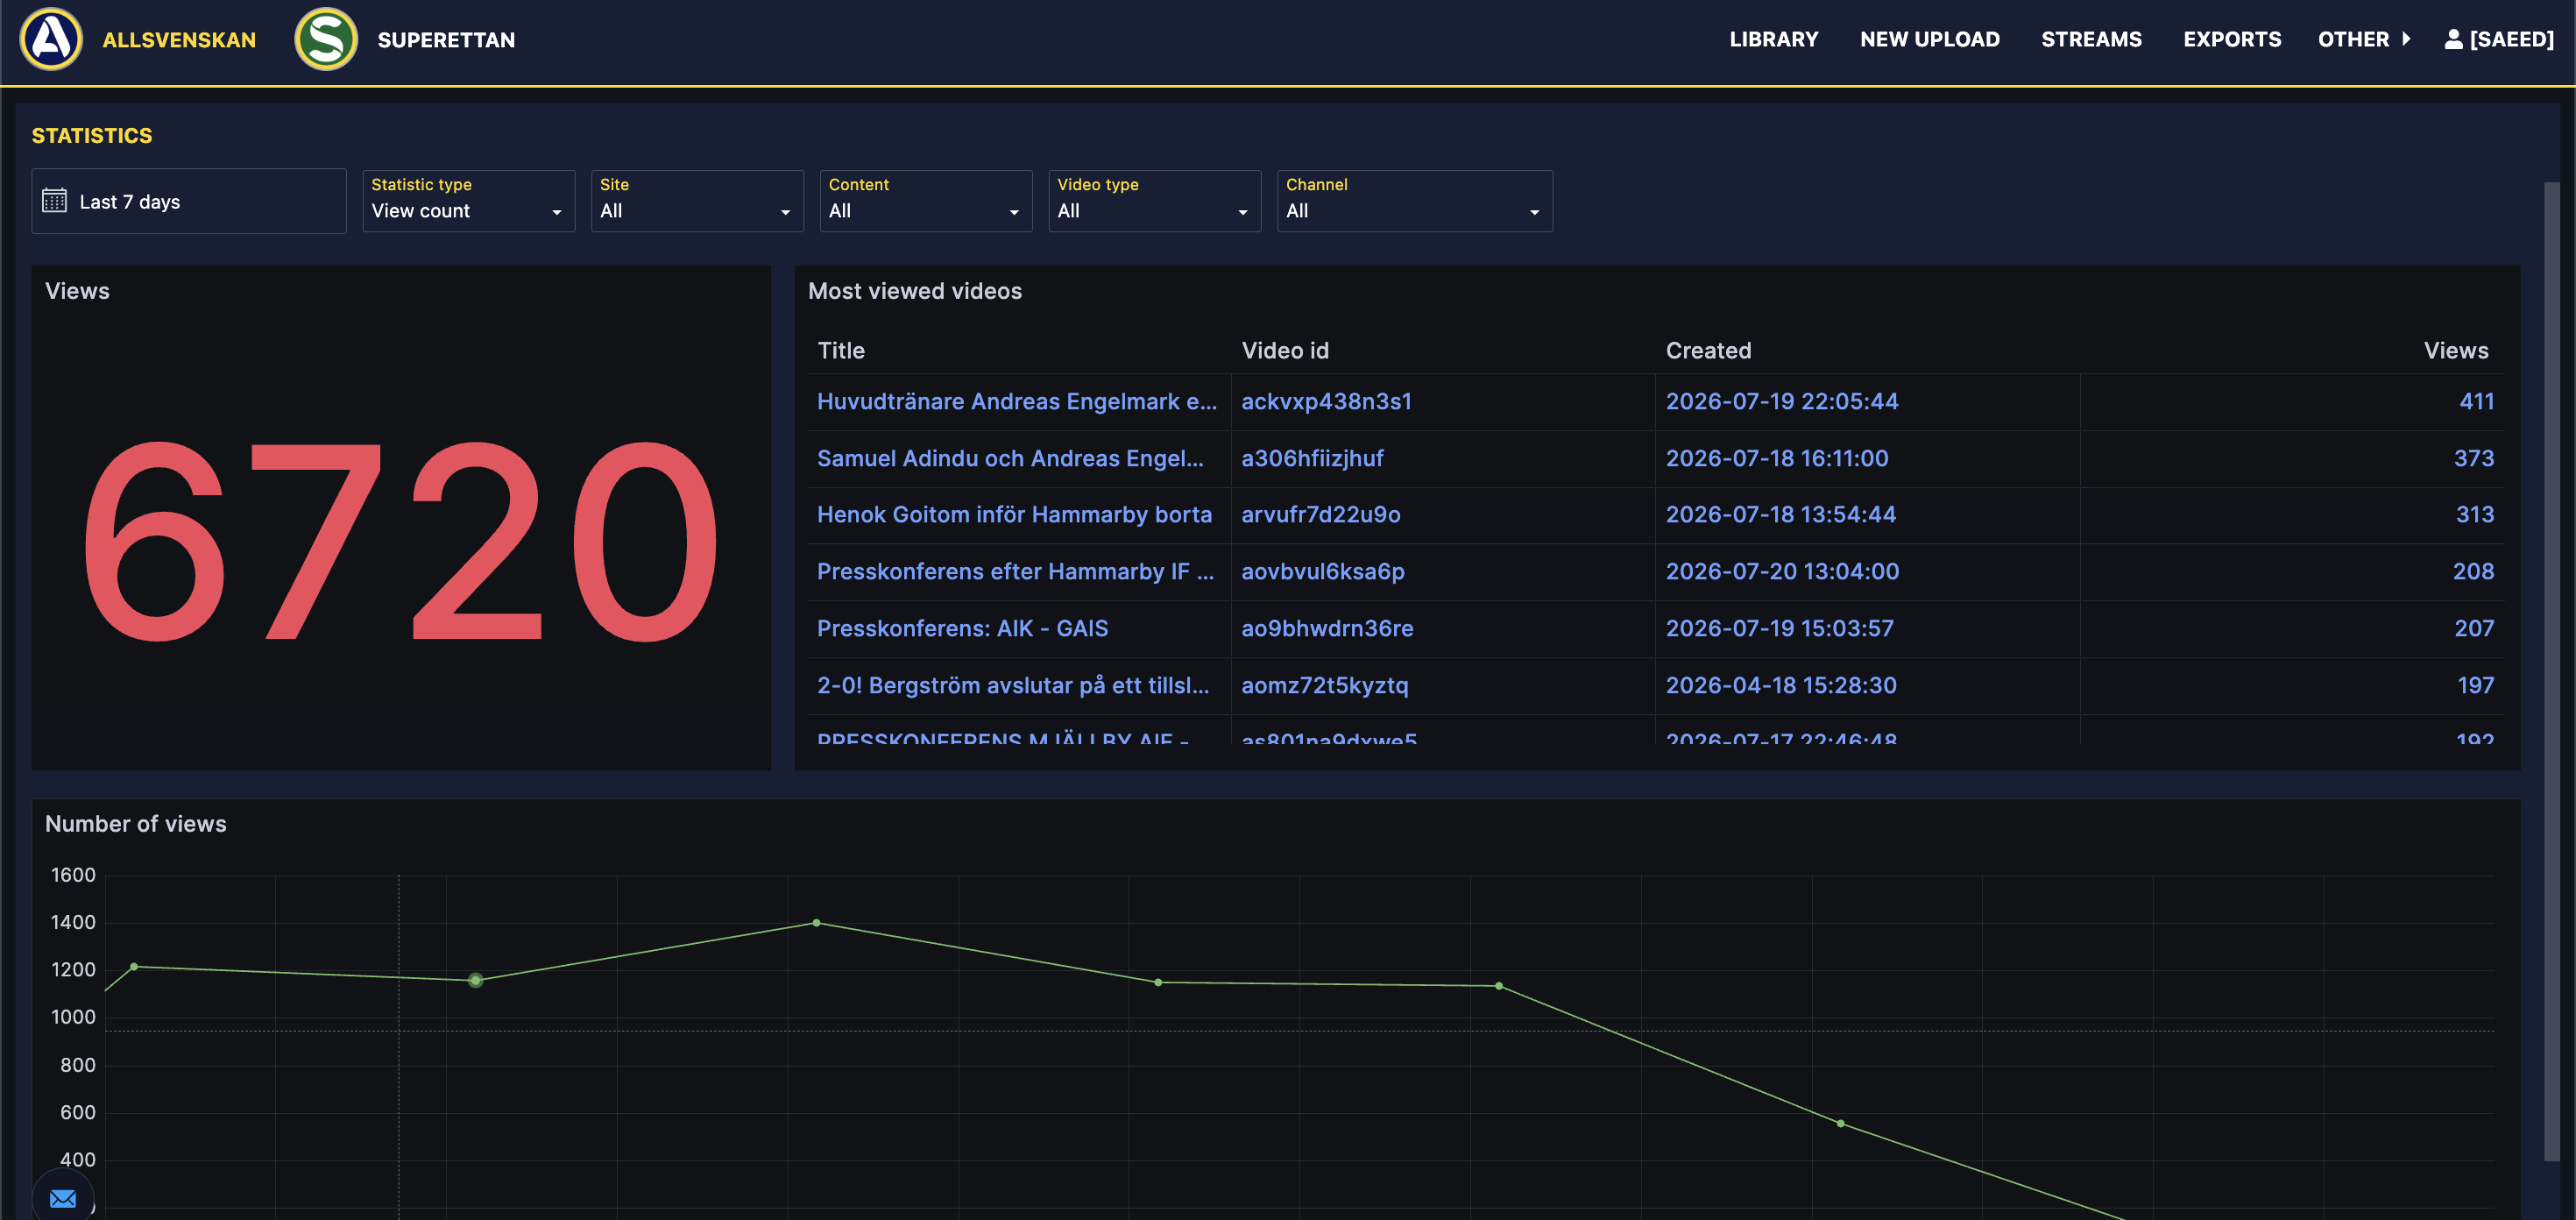The height and width of the screenshot is (1220, 2576).
Task: Click the highlighted chart data point near 1150
Action: click(x=476, y=980)
